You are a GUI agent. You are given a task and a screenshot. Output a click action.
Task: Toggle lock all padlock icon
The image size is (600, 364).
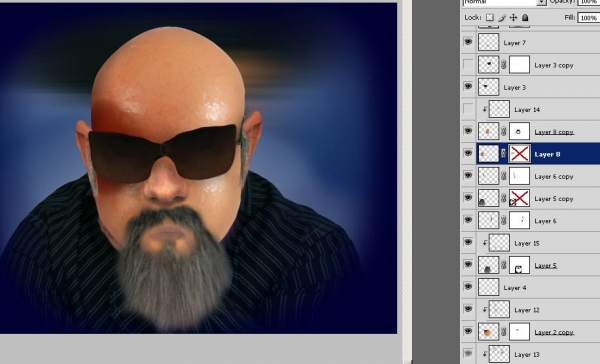525,18
